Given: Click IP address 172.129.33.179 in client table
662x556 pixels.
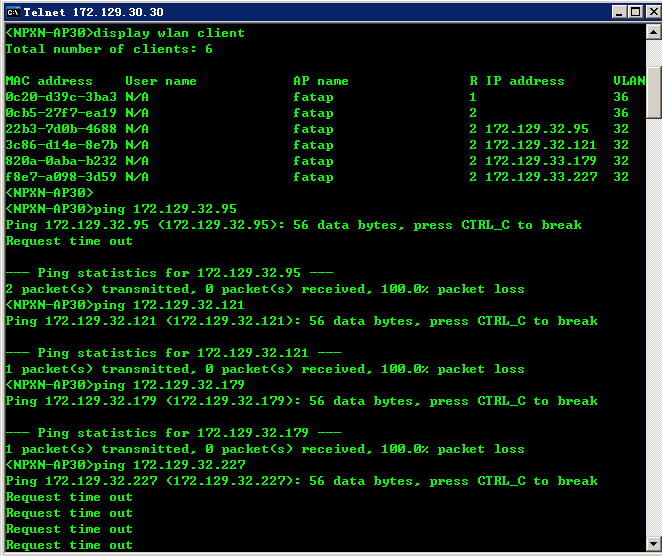Looking at the screenshot, I should [541, 161].
